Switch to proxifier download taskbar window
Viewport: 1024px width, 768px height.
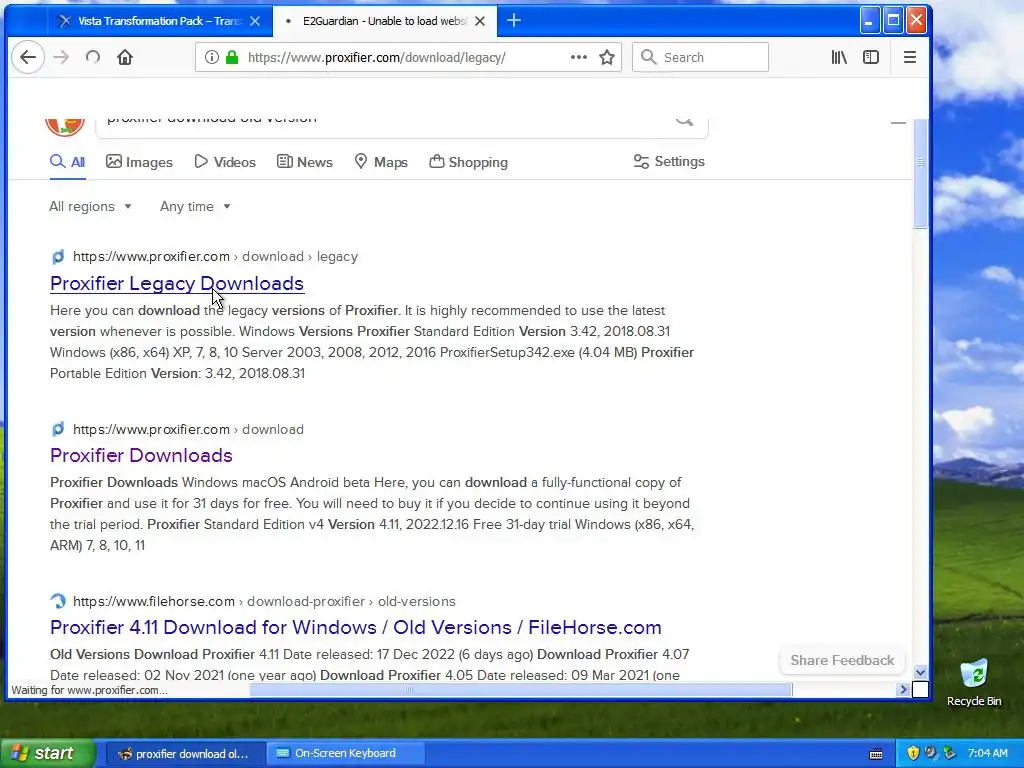coord(185,754)
